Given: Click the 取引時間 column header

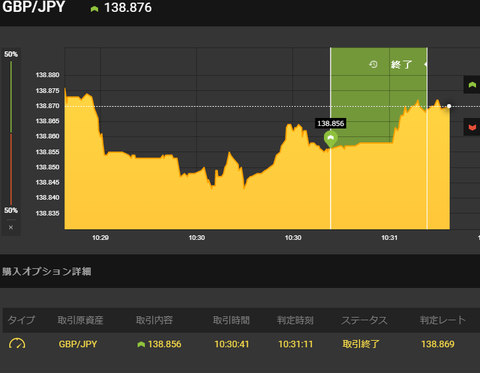Looking at the screenshot, I should click(231, 320).
